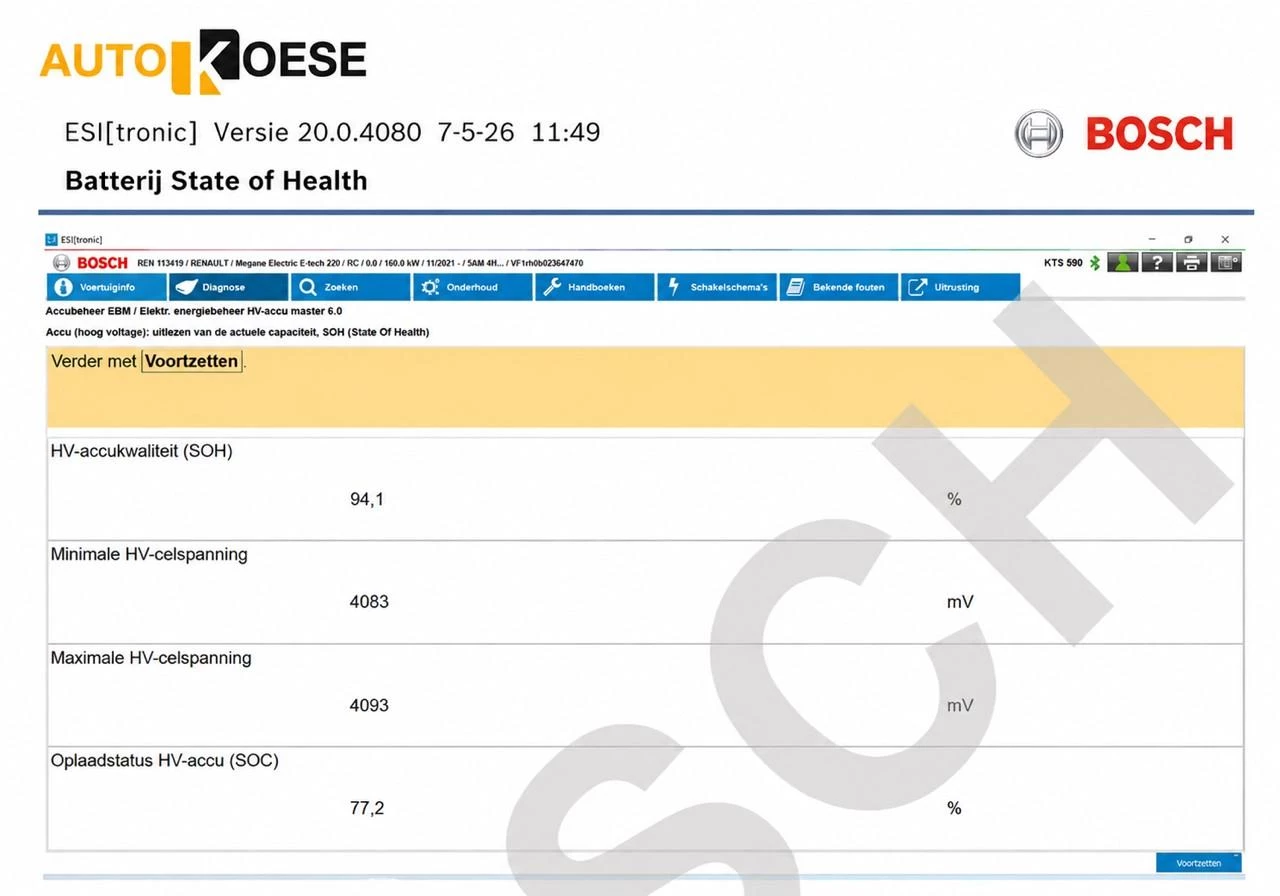Click the green user profile icon

point(1122,263)
